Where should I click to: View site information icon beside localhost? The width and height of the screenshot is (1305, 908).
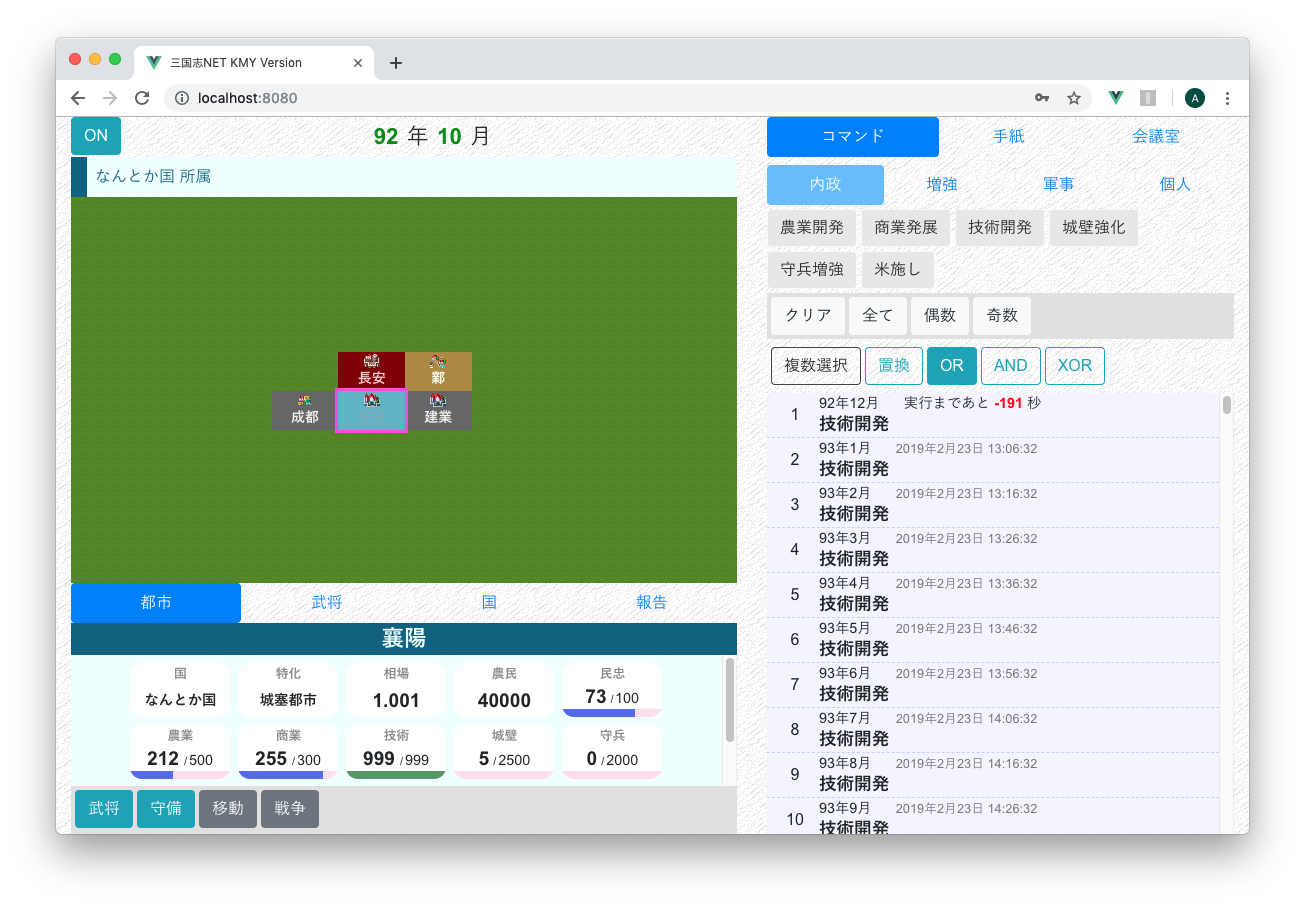click(x=182, y=98)
